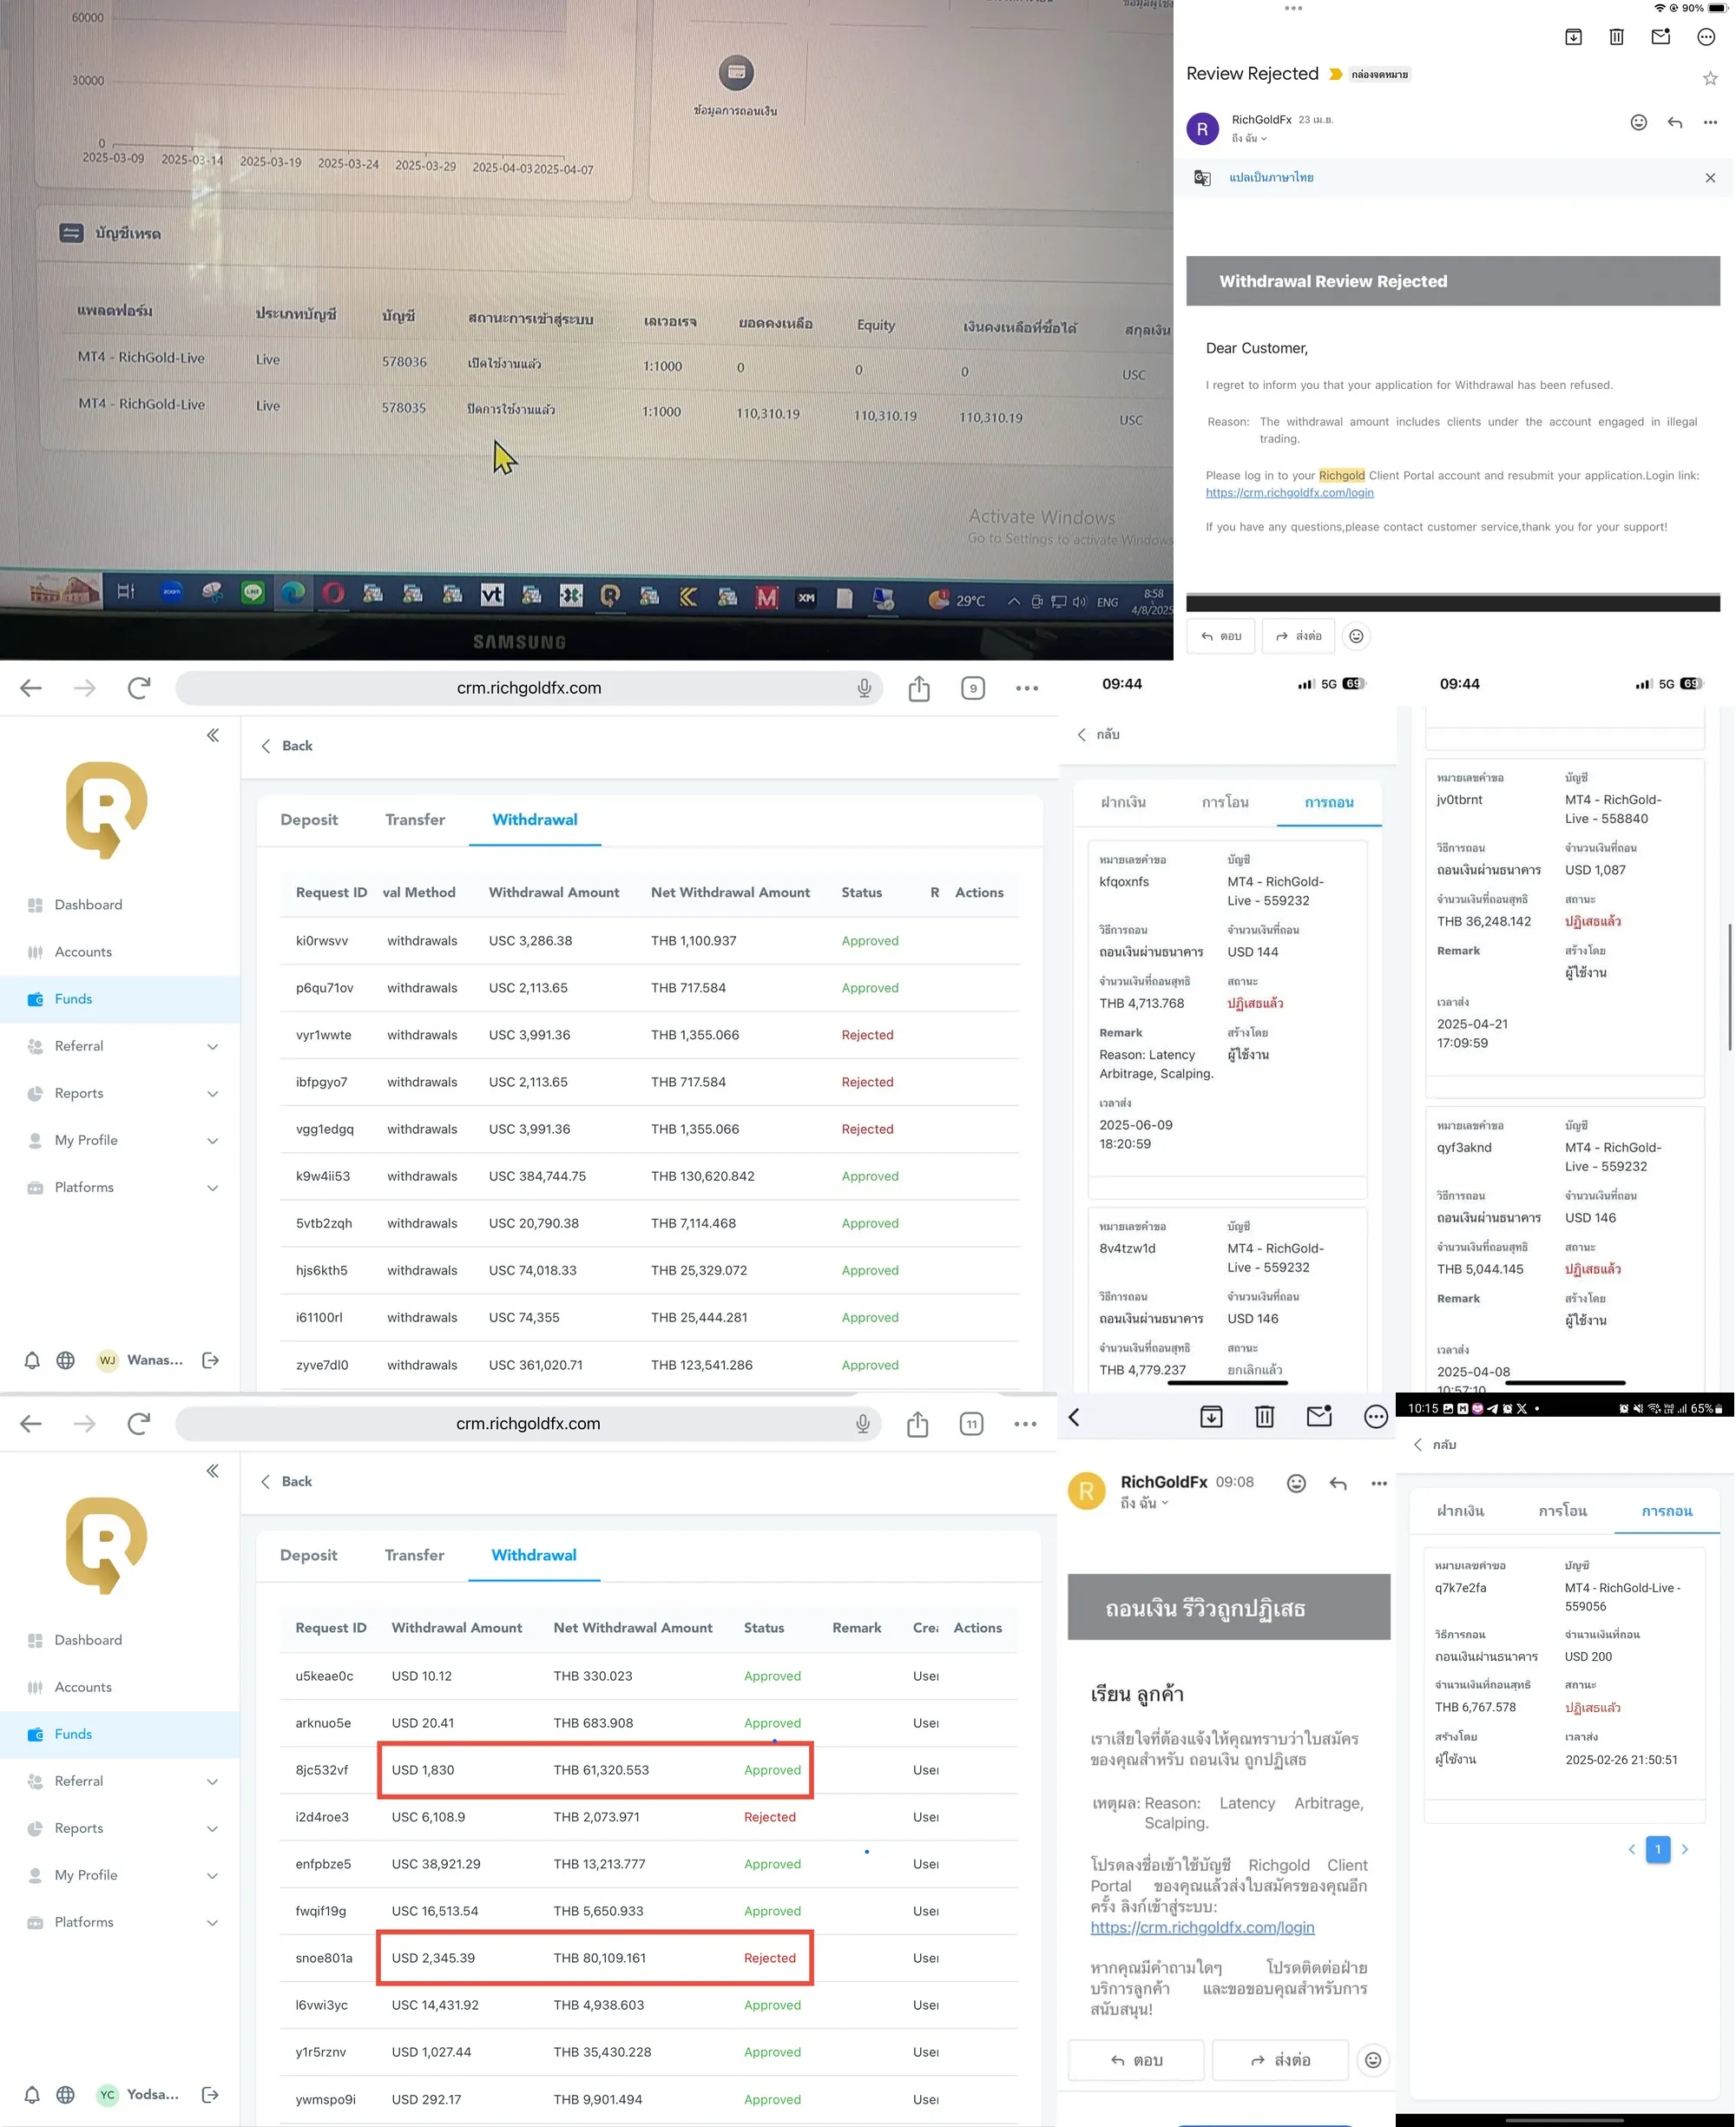Change language via globe in Wanas CRM sidebar
The image size is (1736, 2127).
pyautogui.click(x=66, y=1360)
